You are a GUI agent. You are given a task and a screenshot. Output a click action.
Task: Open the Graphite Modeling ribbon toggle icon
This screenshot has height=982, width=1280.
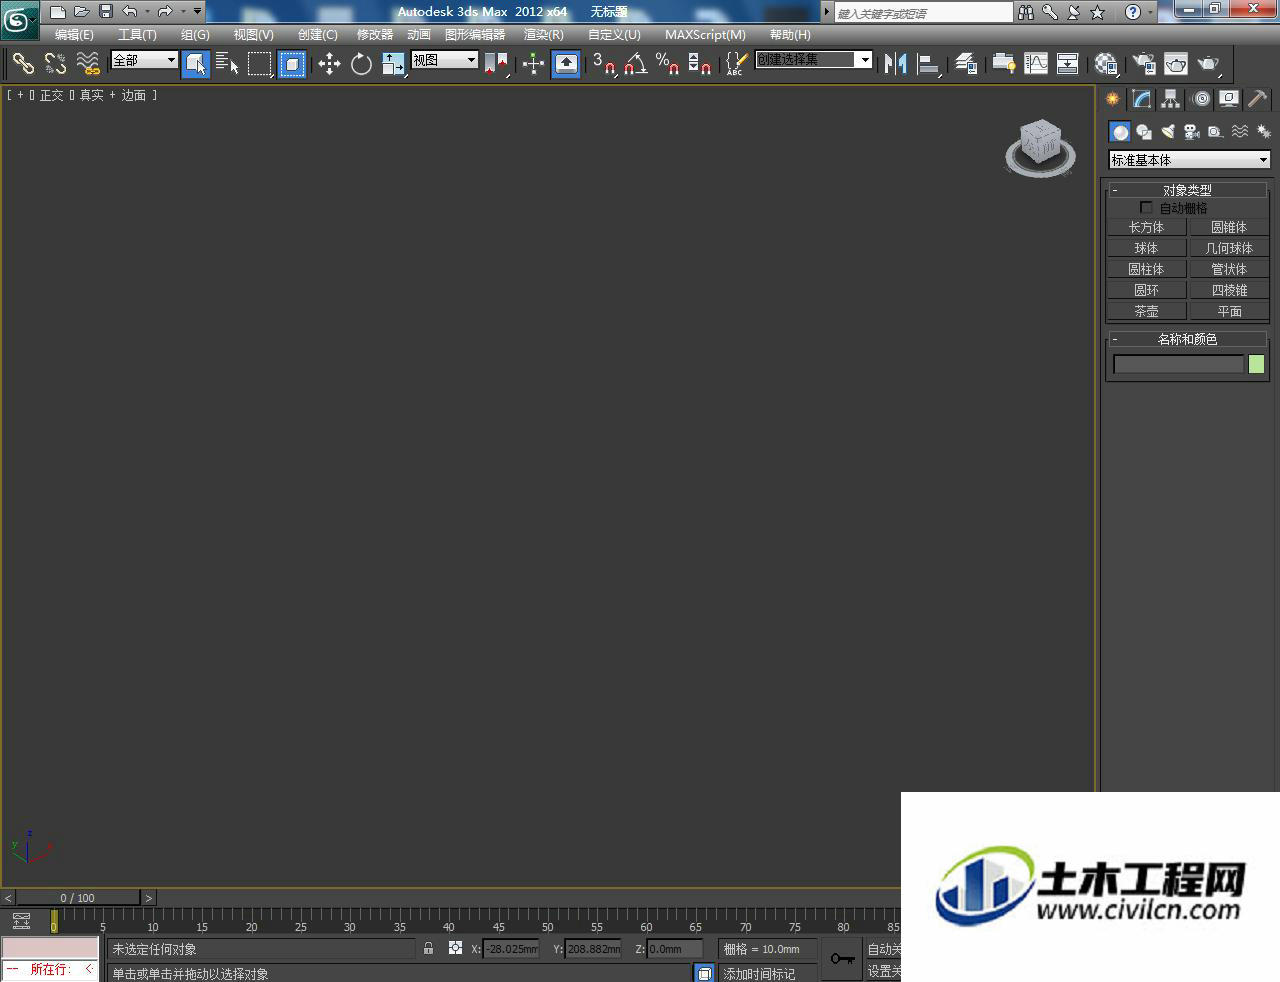click(x=1003, y=64)
